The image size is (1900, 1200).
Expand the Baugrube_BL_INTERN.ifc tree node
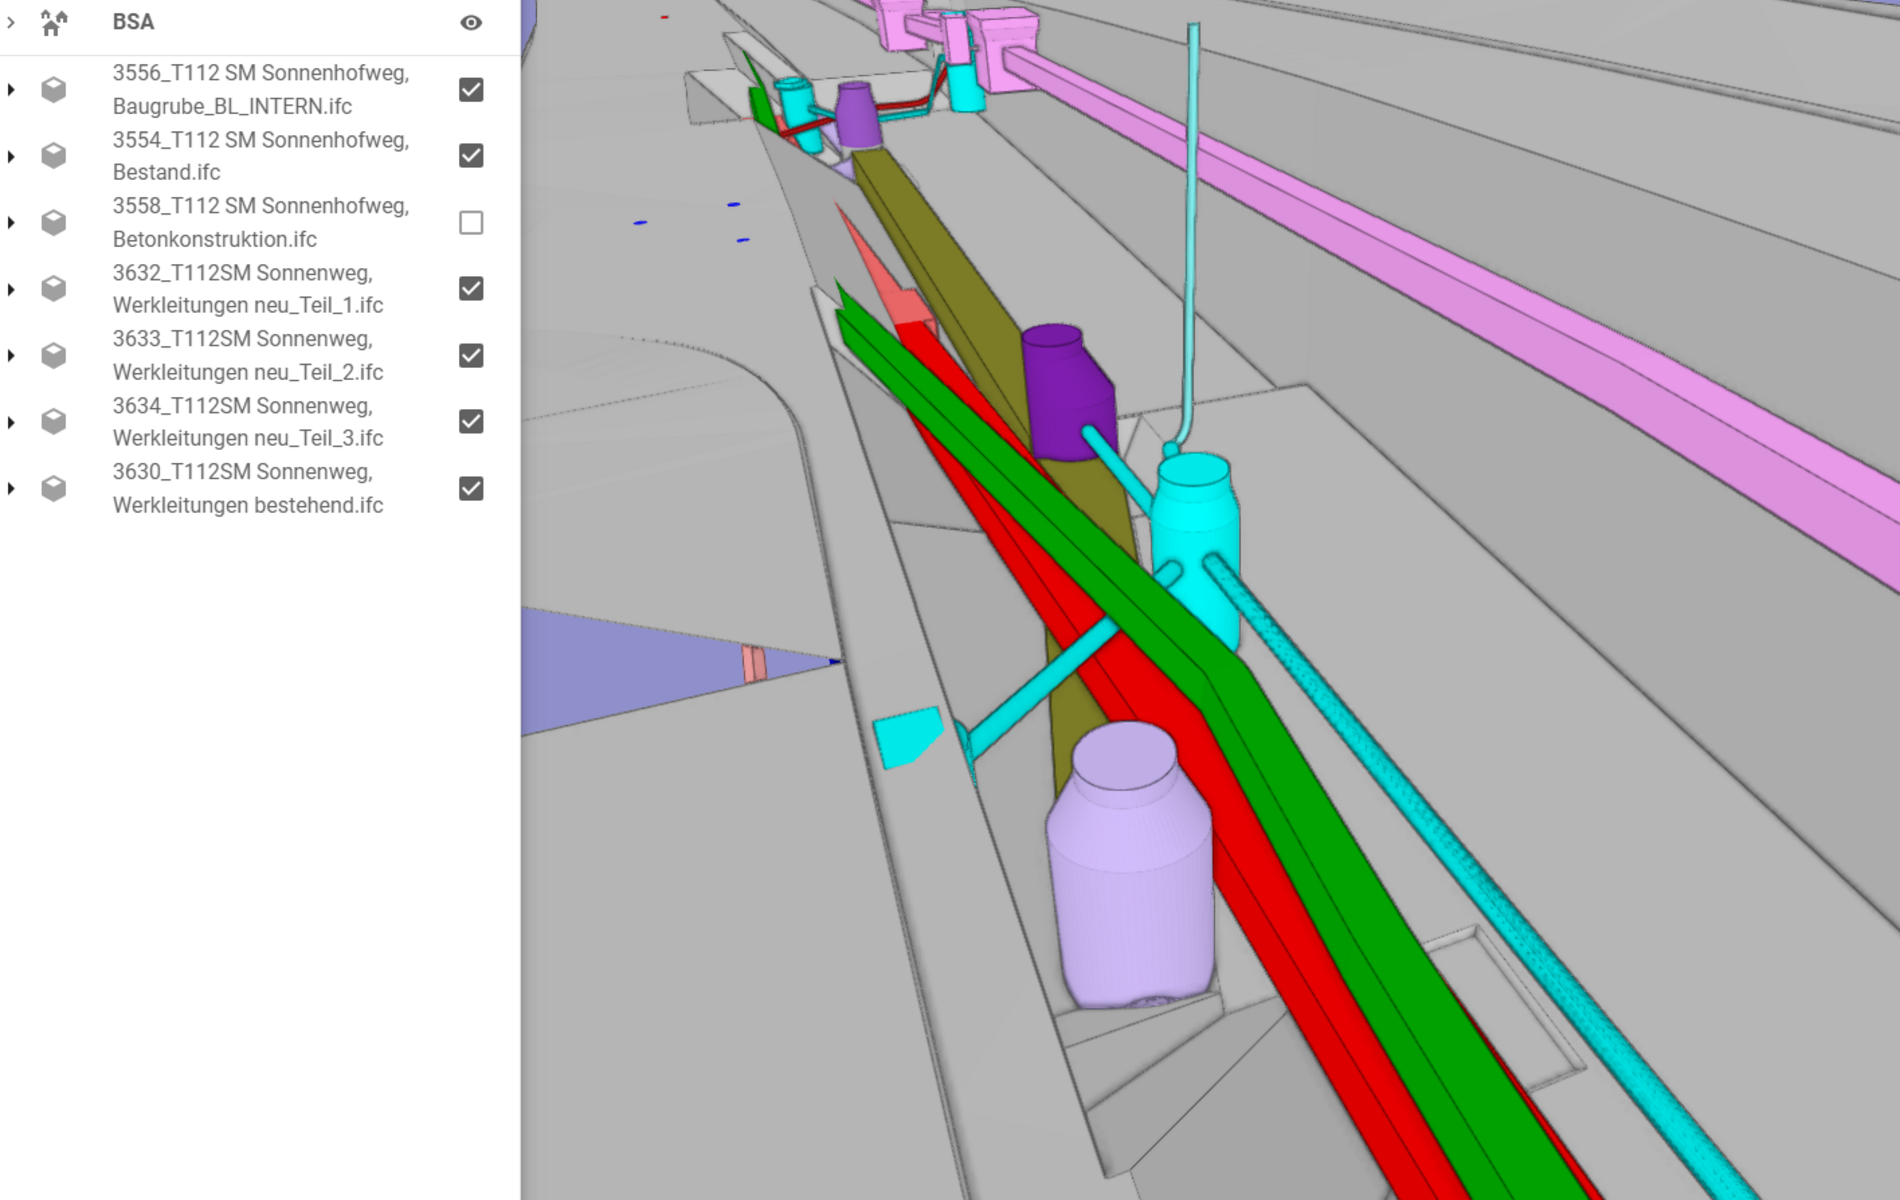coord(11,90)
